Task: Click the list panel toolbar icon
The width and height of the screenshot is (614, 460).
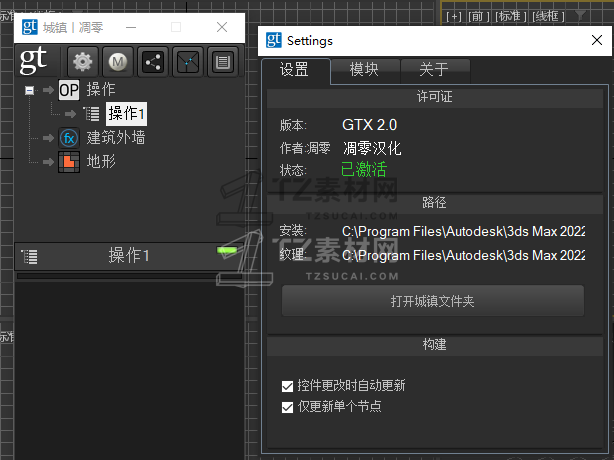Action: [x=223, y=61]
